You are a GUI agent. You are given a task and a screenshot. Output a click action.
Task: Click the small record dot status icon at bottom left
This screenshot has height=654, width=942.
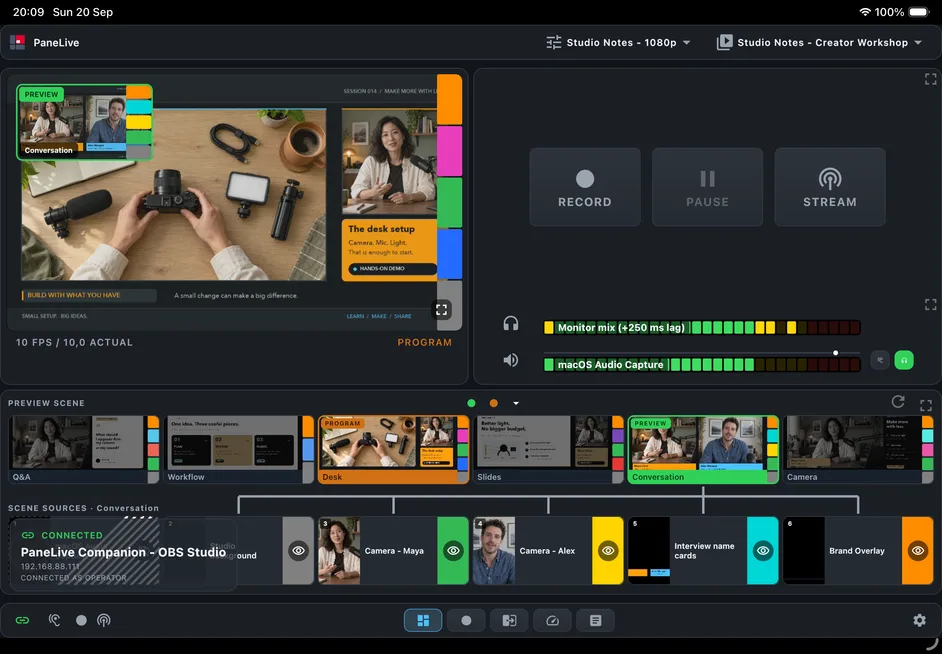[x=81, y=620]
